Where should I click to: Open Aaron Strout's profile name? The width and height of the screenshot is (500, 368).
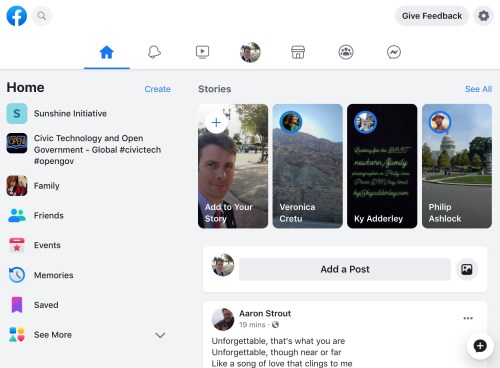coord(265,313)
